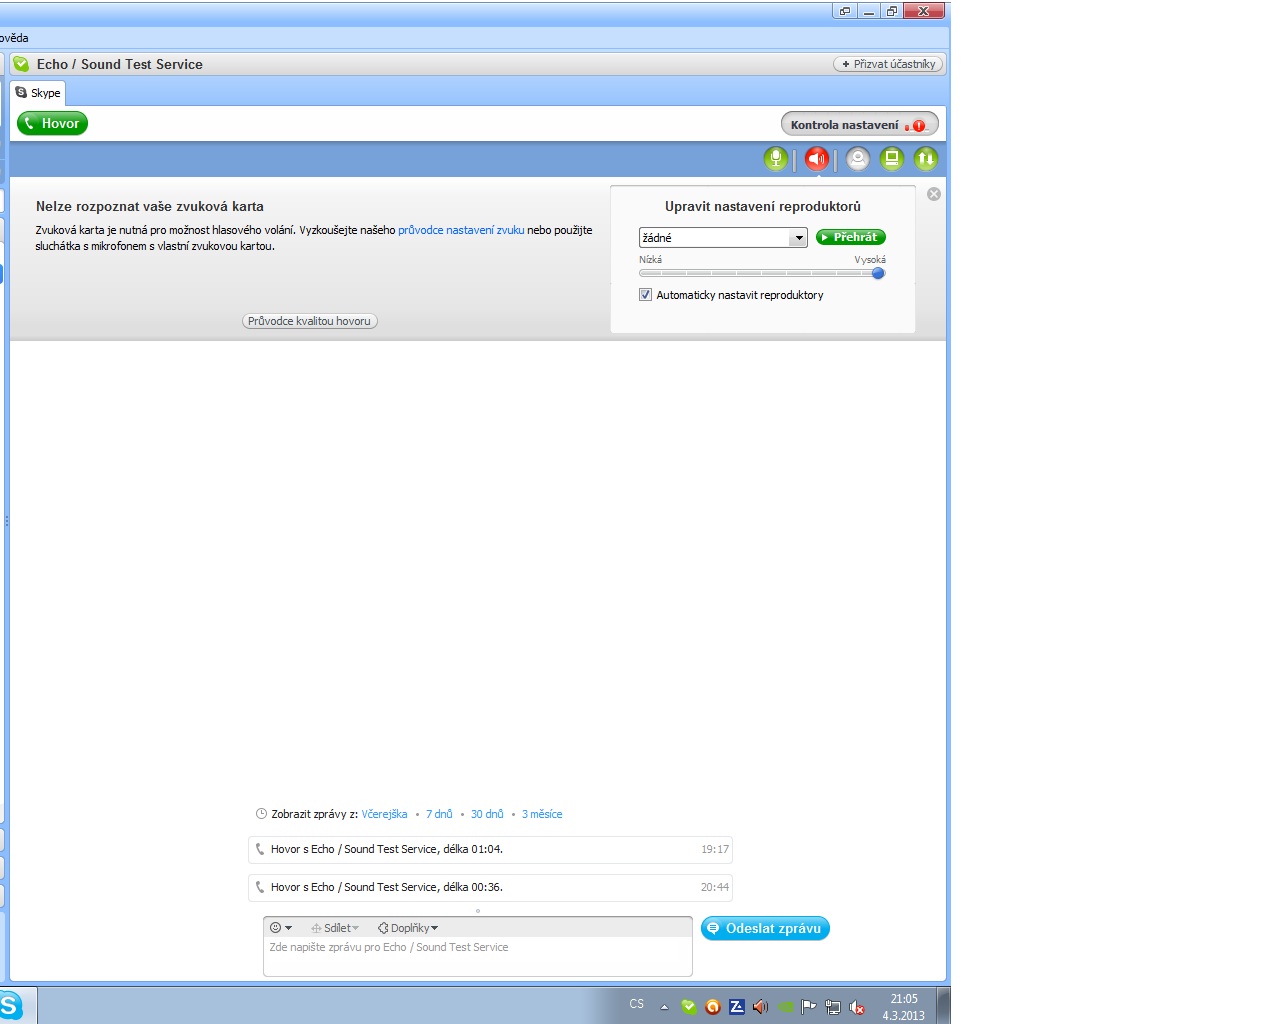Click the CS language indicator
1280x1024 pixels.
(x=637, y=1004)
